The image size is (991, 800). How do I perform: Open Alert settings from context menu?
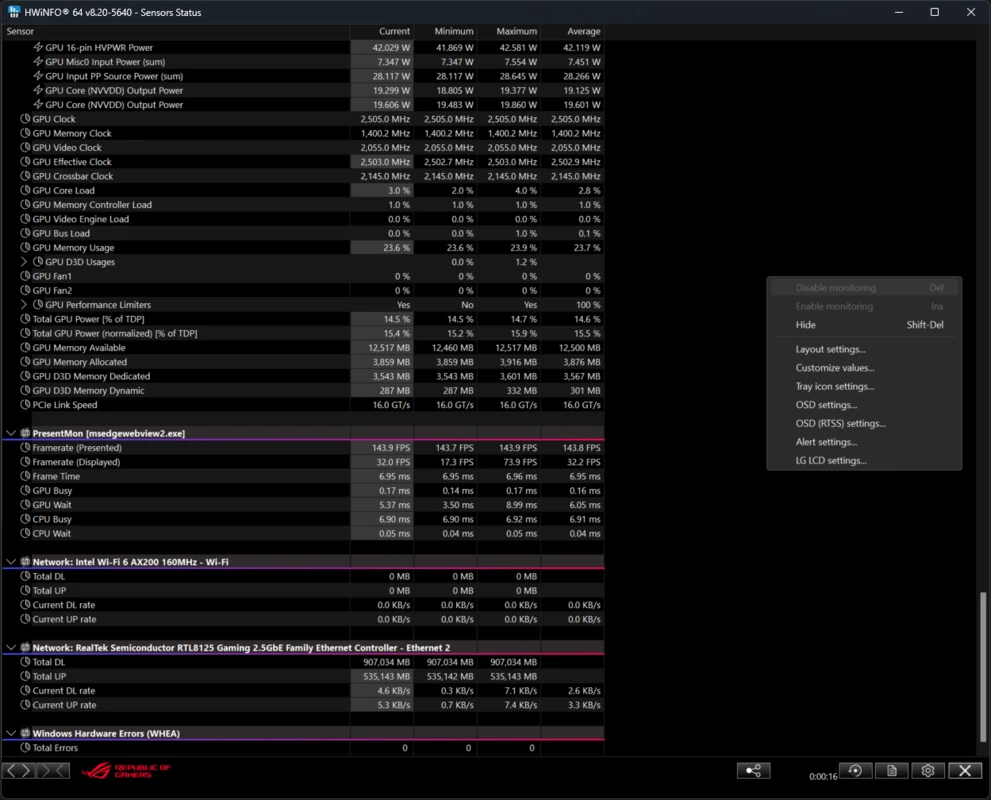point(864,442)
